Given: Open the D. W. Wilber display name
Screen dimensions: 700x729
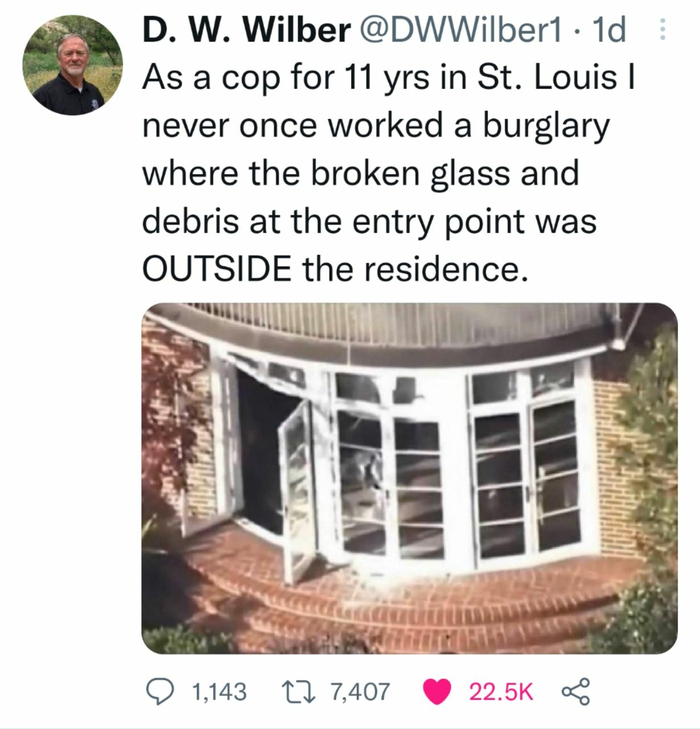Looking at the screenshot, I should coord(246,30).
